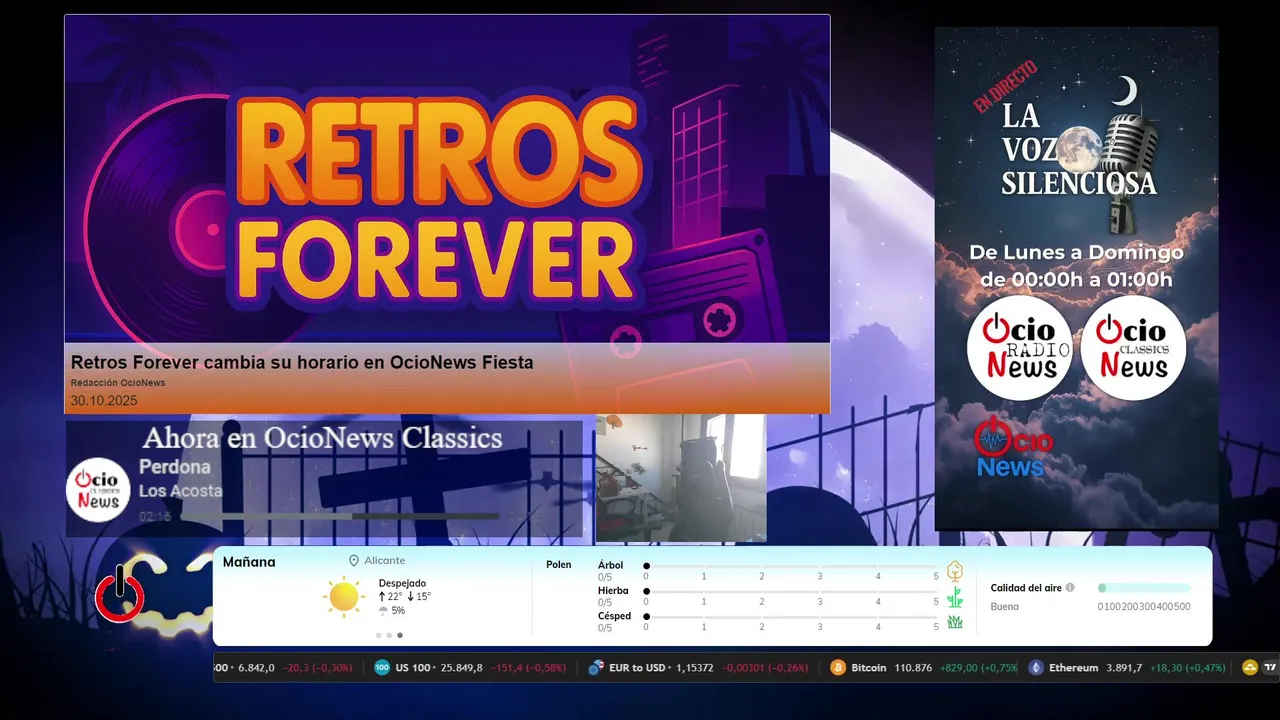1280x720 pixels.
Task: Click the red power logo icon
Action: (120, 594)
